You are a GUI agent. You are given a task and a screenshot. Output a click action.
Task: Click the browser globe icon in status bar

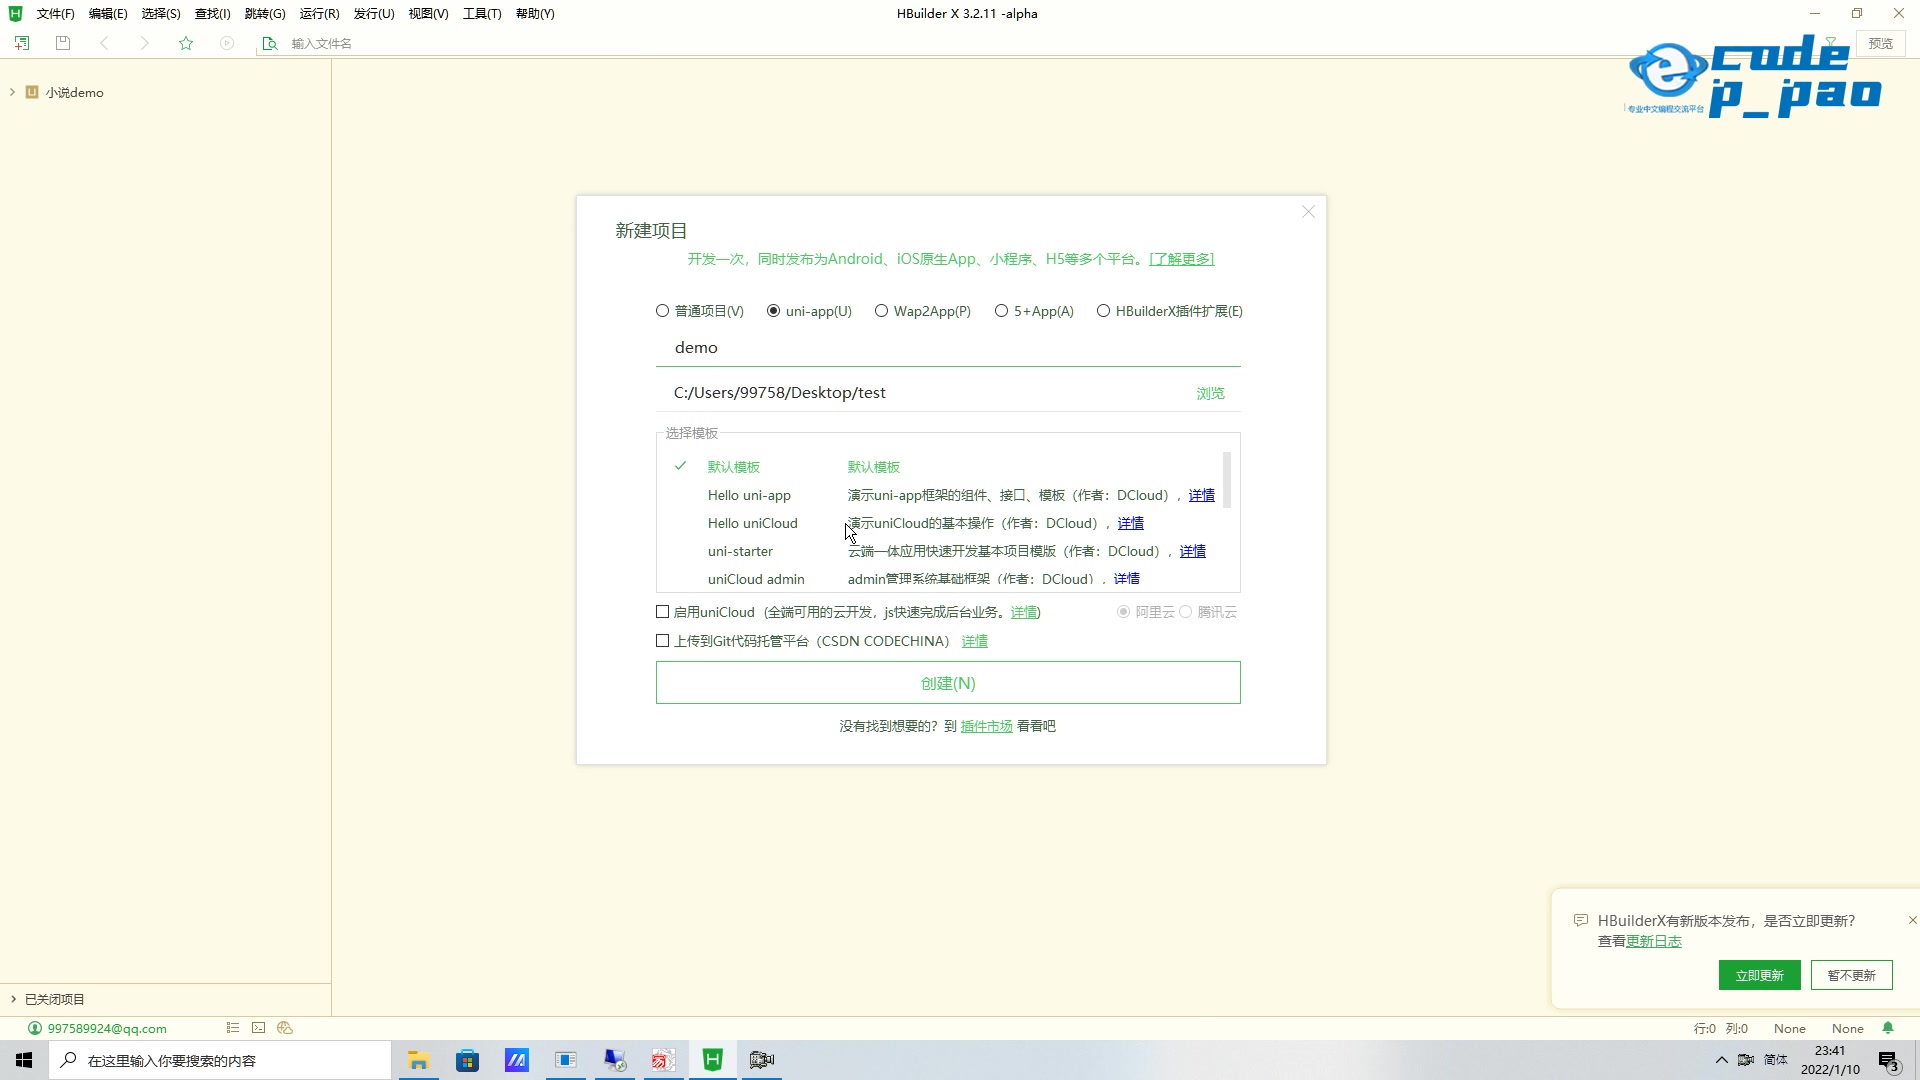pyautogui.click(x=285, y=1028)
